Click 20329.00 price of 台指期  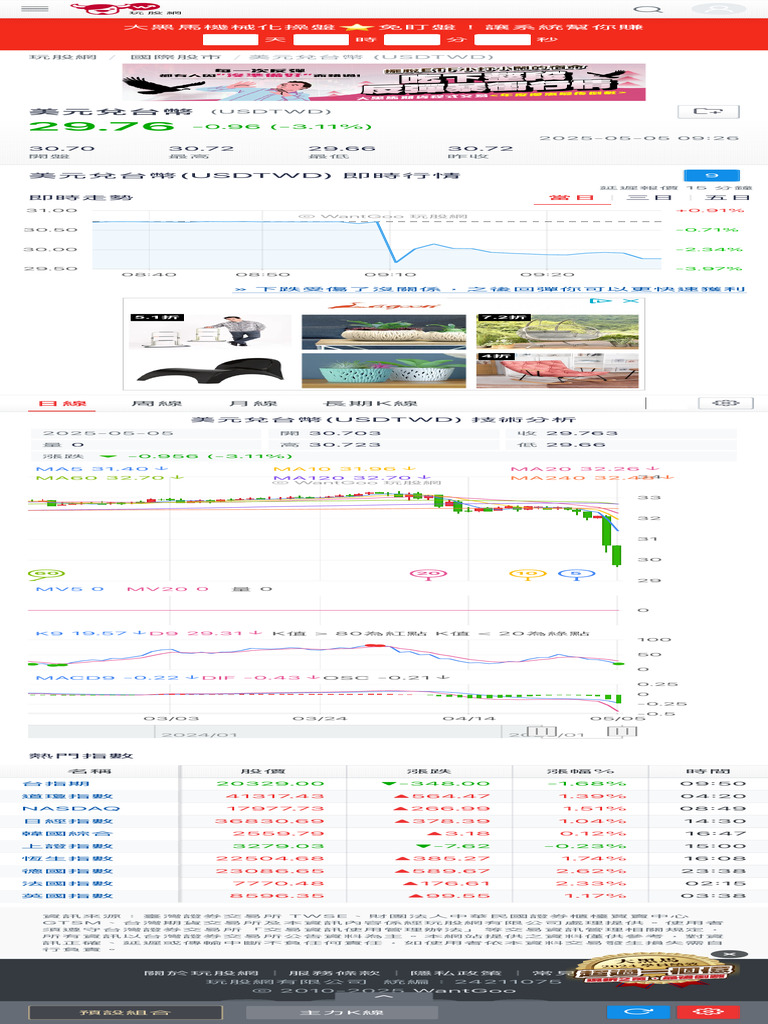(270, 784)
